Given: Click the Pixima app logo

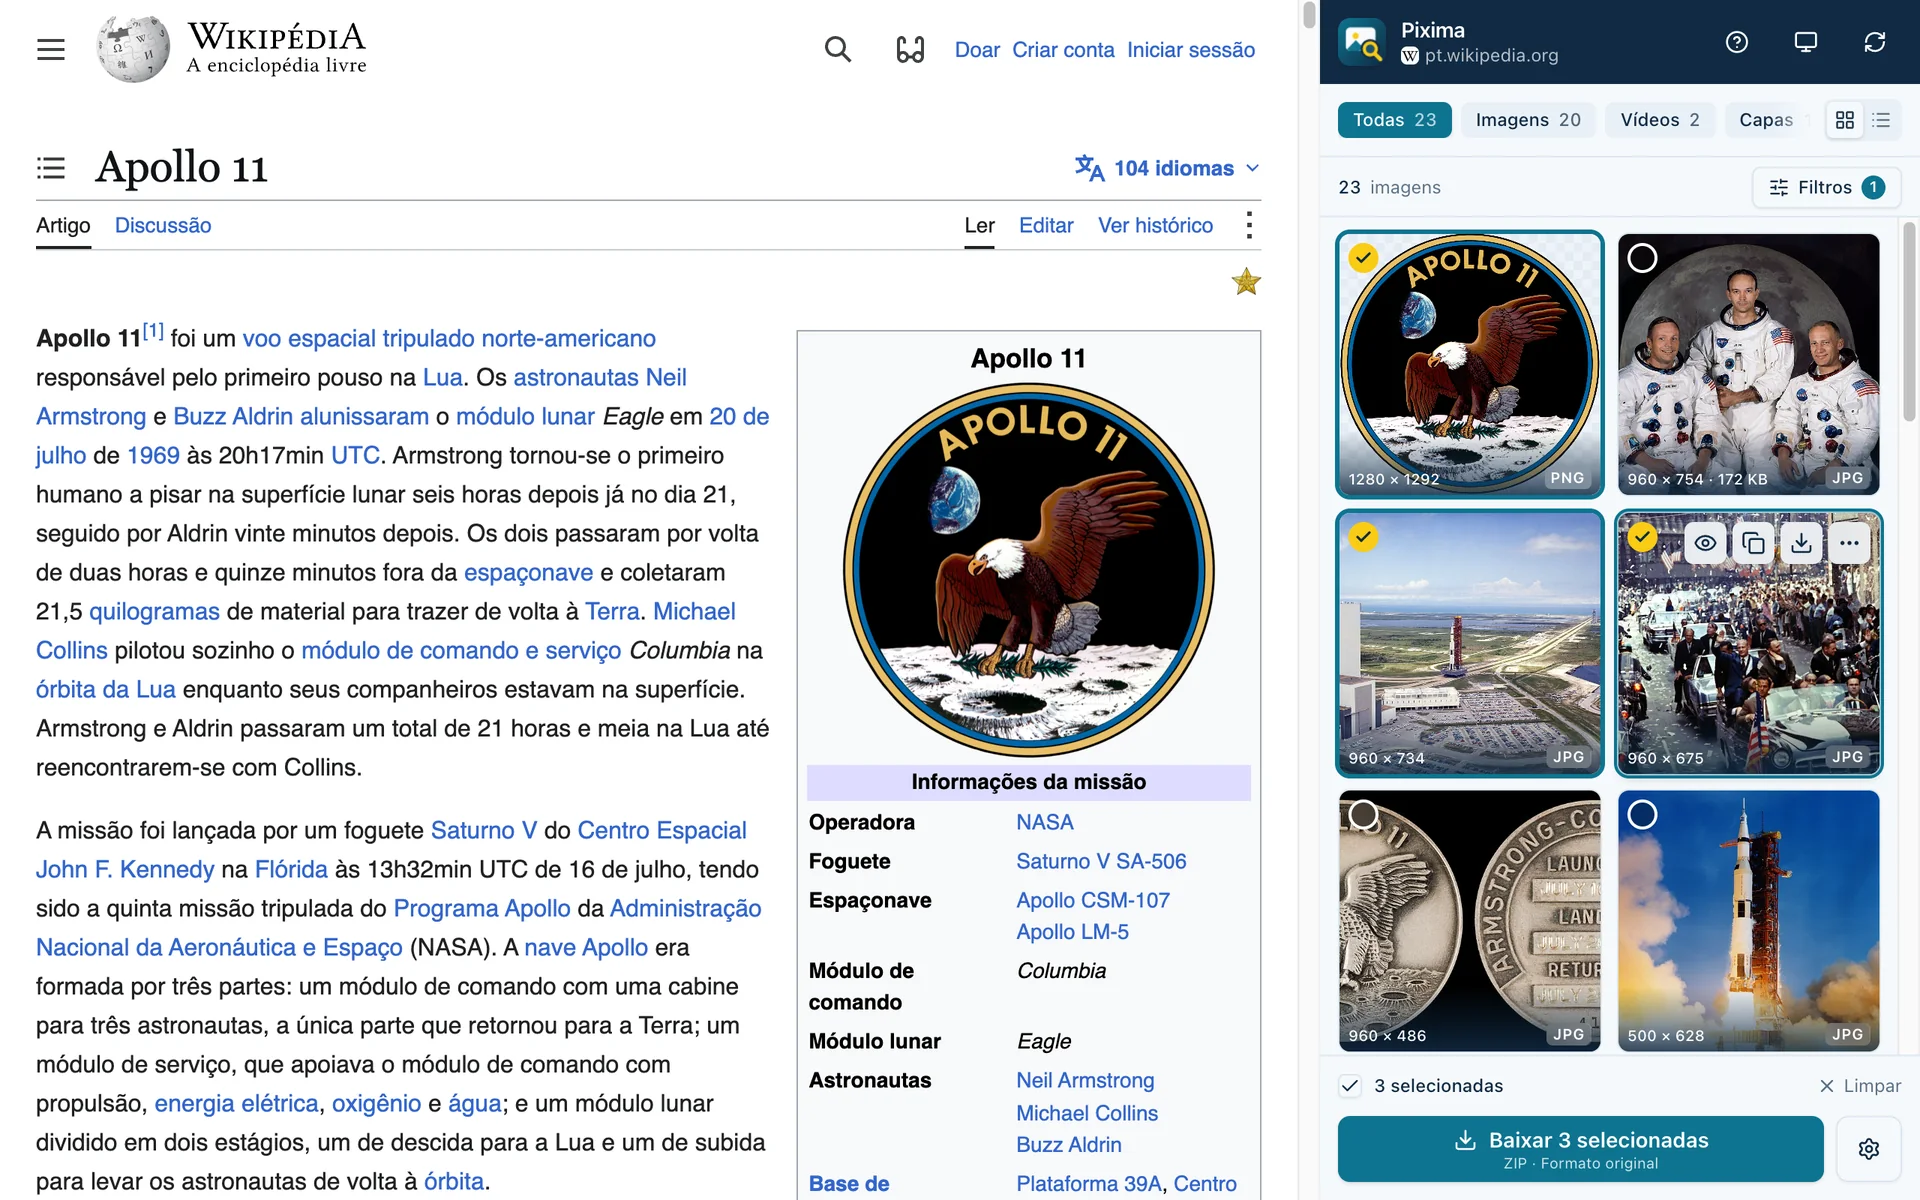Looking at the screenshot, I should (x=1362, y=42).
